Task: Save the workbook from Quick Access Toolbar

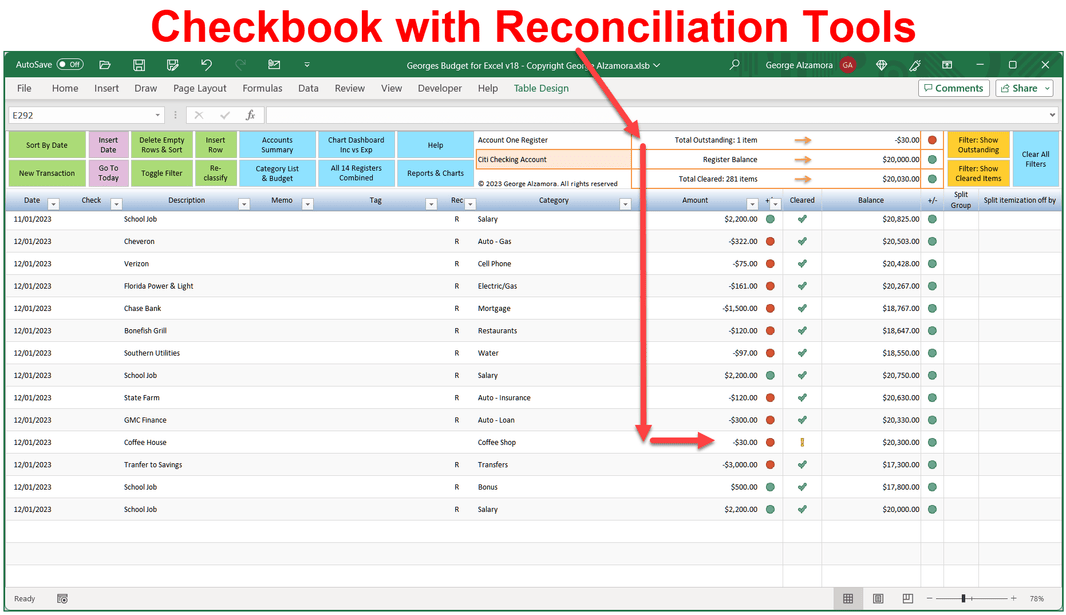Action: pyautogui.click(x=139, y=64)
